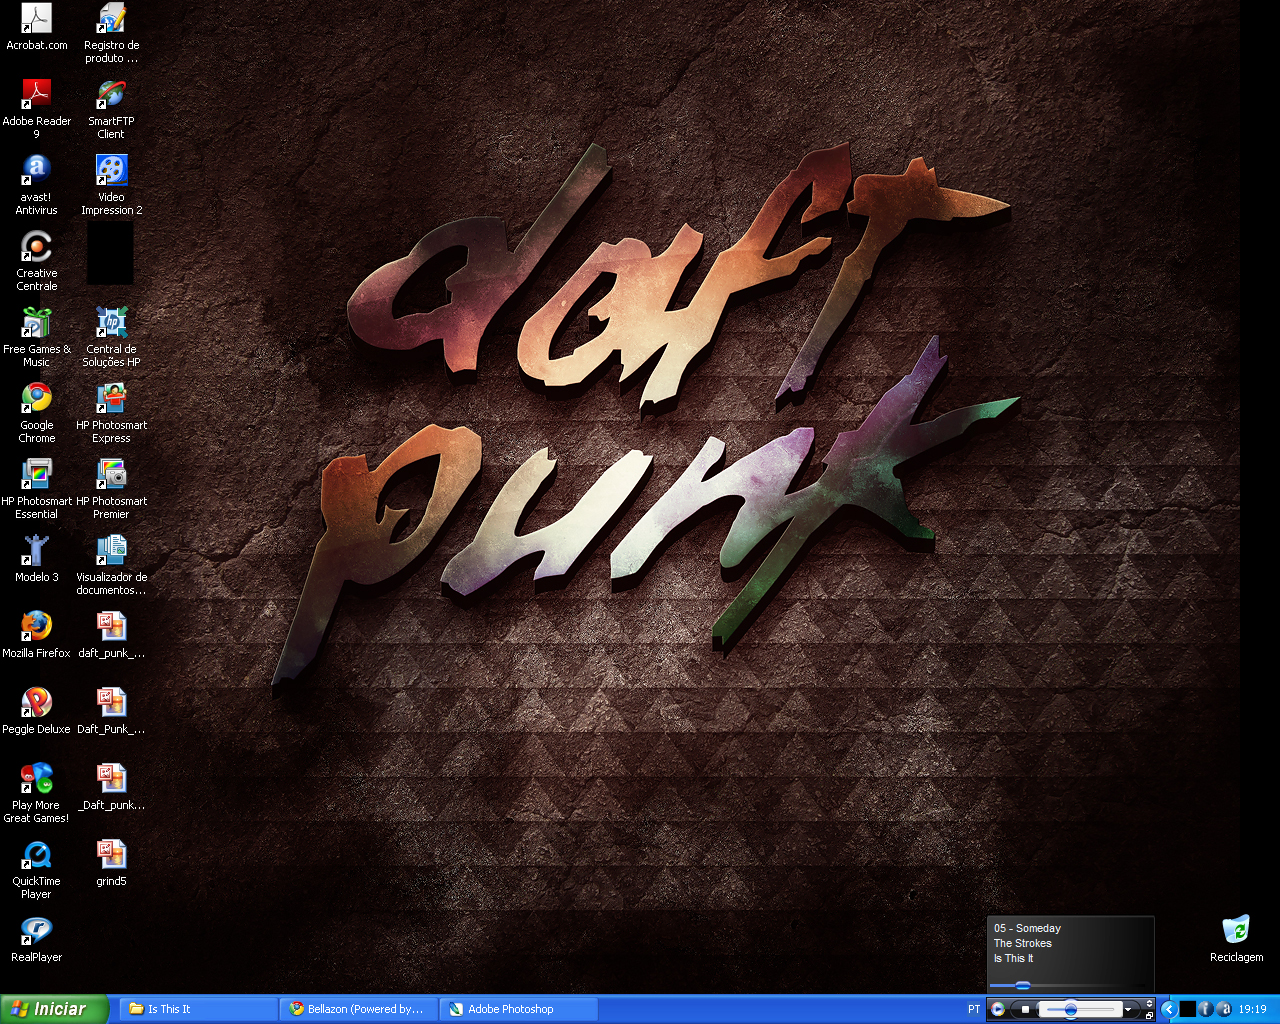Open the media player toolbar dropdown arrow
1280x1024 pixels.
[1128, 1010]
